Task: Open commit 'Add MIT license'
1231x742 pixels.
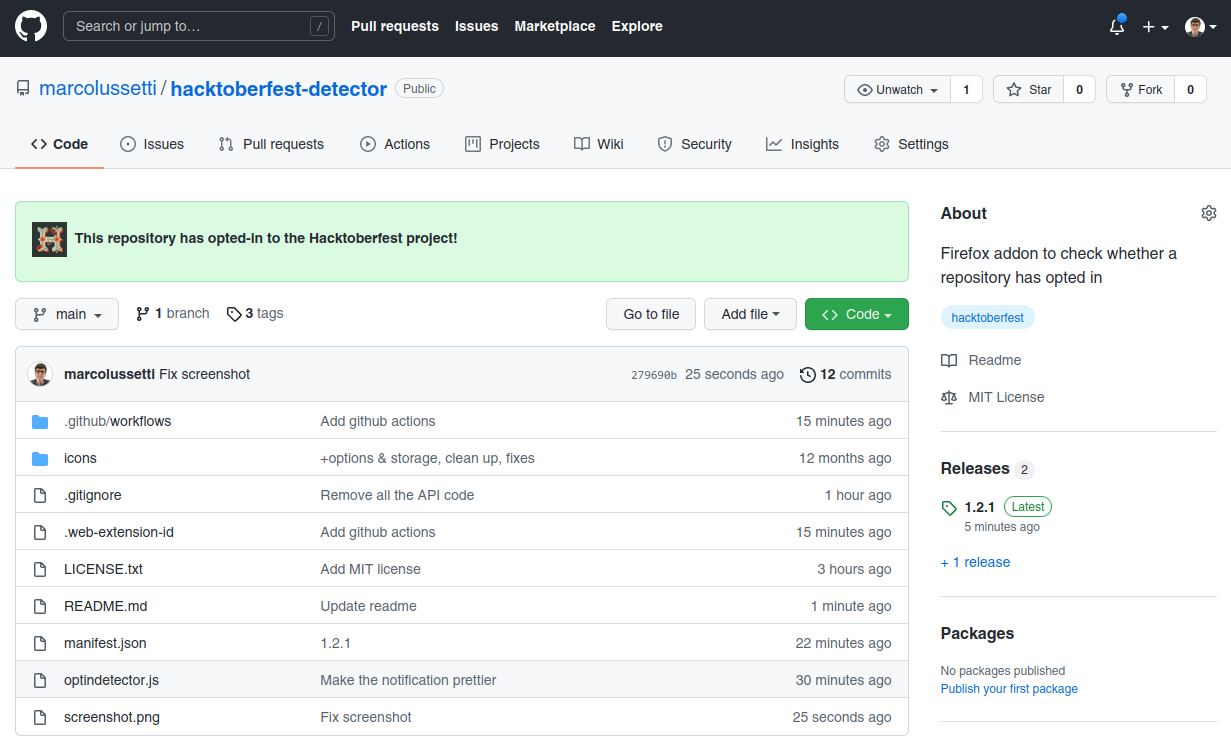Action: pyautogui.click(x=370, y=569)
